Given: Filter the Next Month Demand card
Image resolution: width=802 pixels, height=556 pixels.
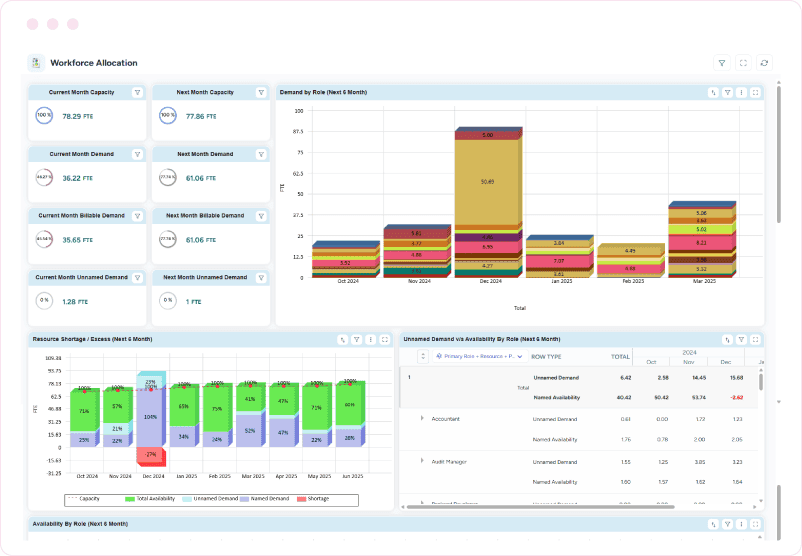Looking at the screenshot, I should click(261, 154).
